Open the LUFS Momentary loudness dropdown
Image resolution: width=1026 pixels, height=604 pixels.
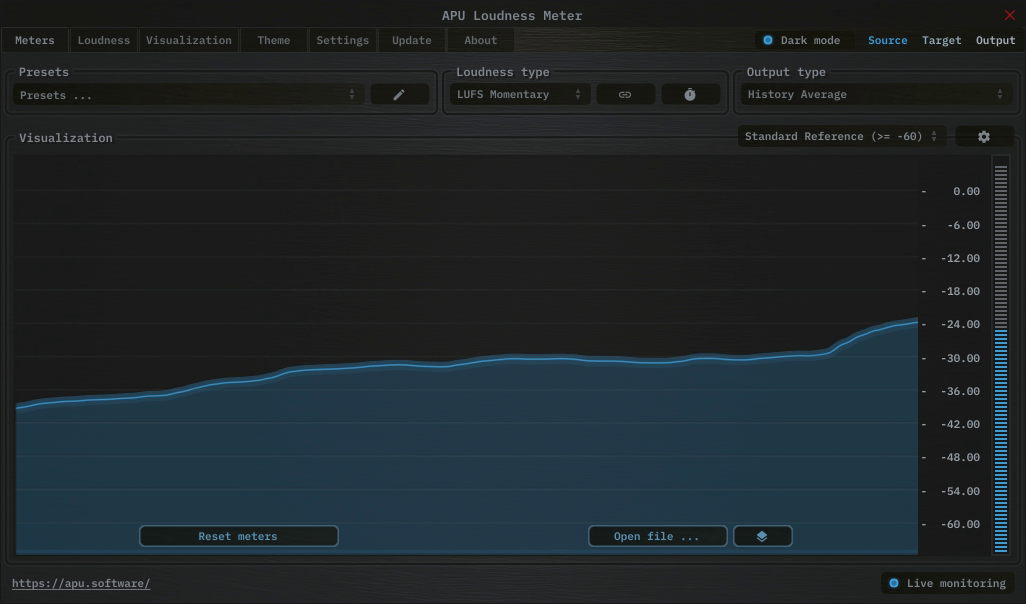click(519, 95)
